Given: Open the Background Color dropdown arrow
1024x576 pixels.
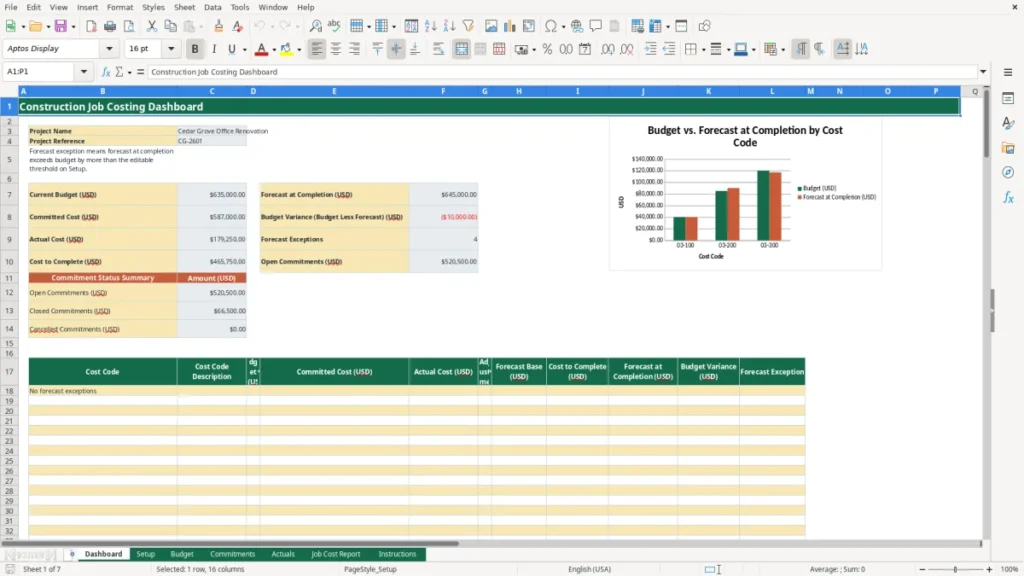Looking at the screenshot, I should click(x=299, y=50).
